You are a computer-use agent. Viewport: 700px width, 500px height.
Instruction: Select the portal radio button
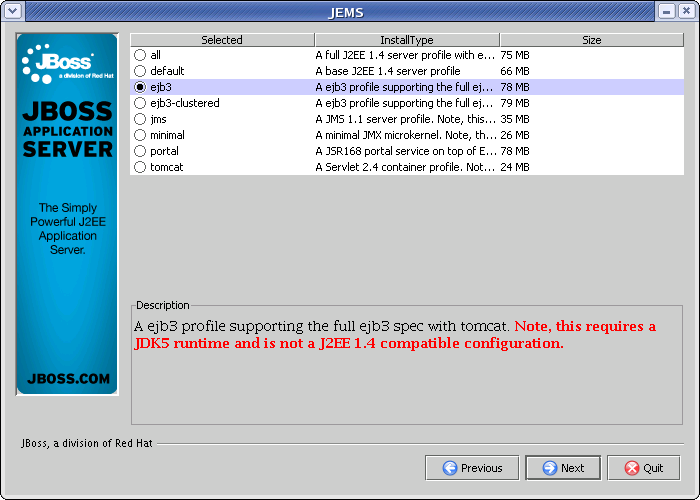[140, 151]
